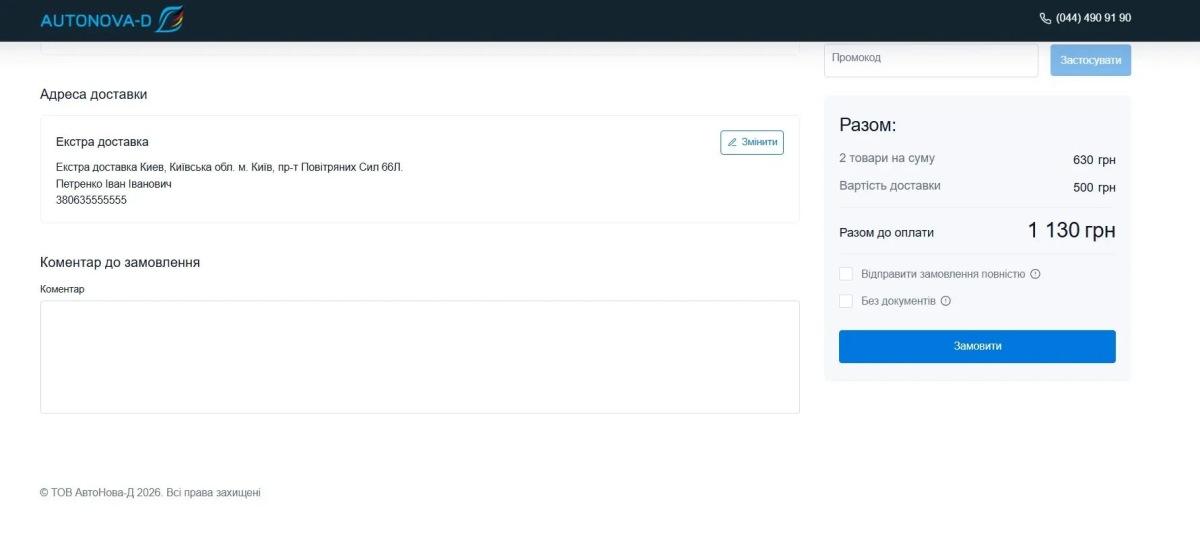This screenshot has height=544, width=1200.
Task: Click the Змінити button for delivery address
Action: (x=752, y=142)
